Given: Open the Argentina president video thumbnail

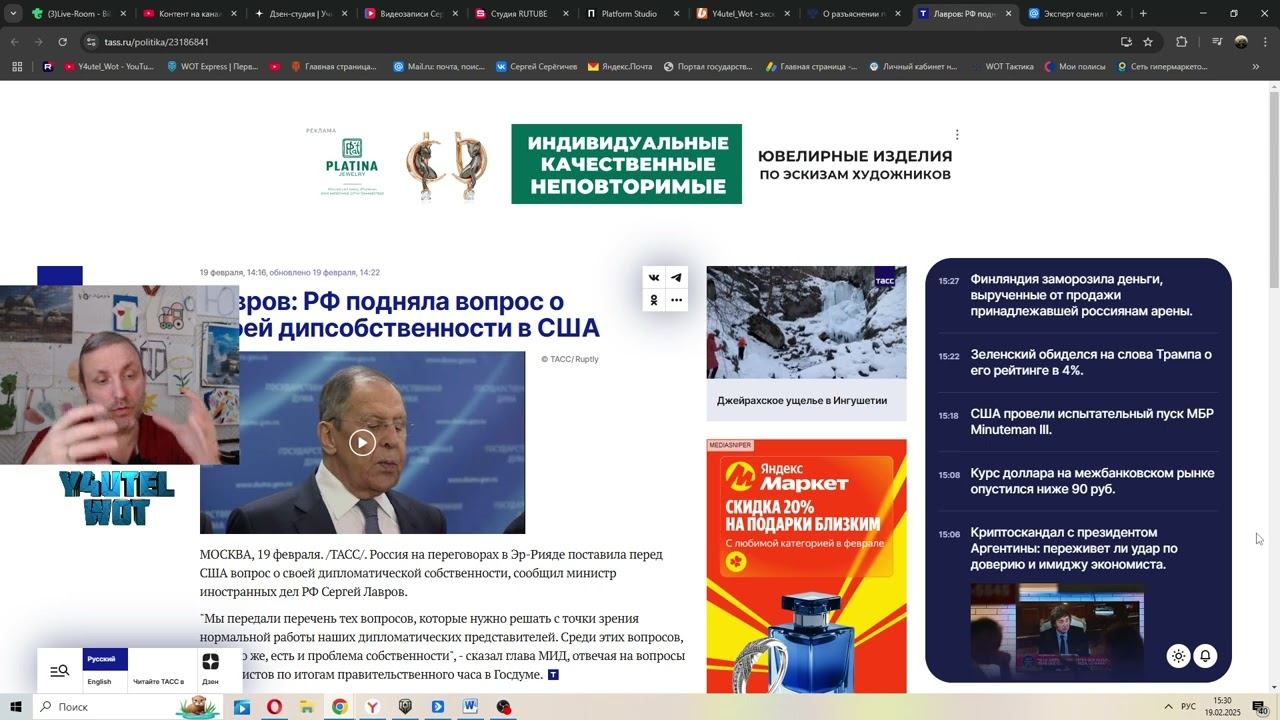Looking at the screenshot, I should pos(1057,628).
